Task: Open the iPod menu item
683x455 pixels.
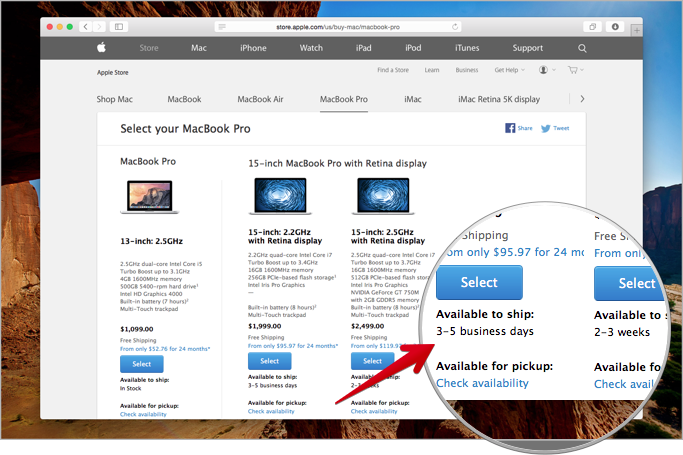Action: pyautogui.click(x=413, y=48)
